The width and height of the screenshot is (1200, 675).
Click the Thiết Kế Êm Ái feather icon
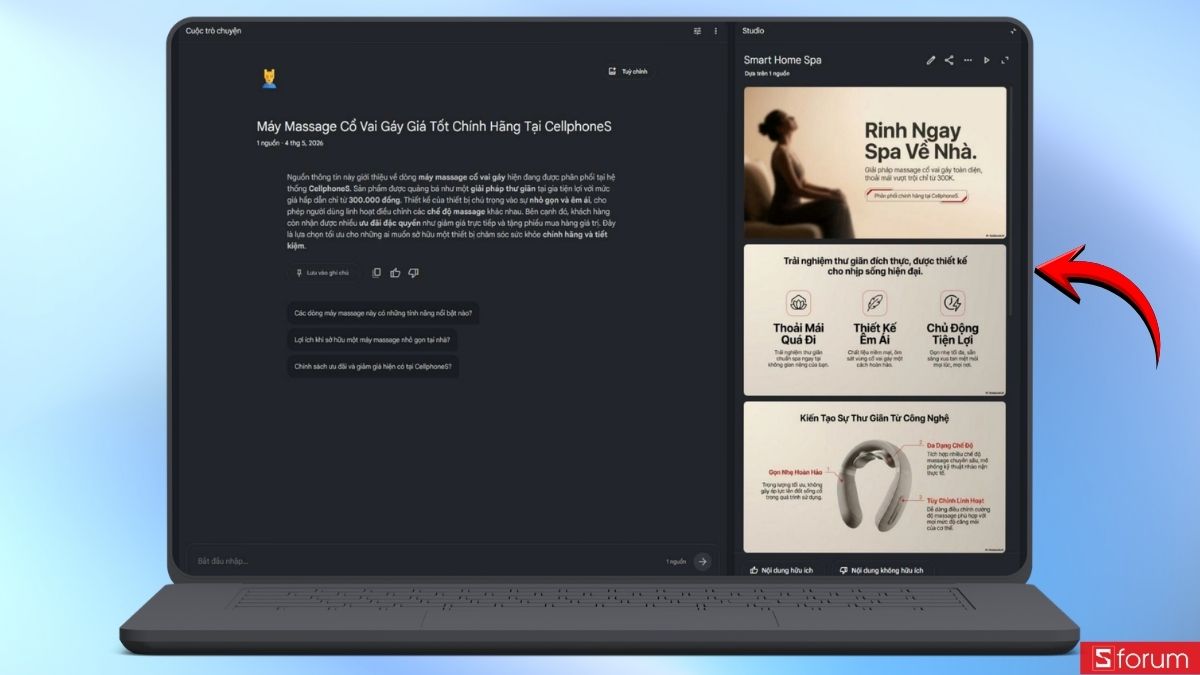875,303
